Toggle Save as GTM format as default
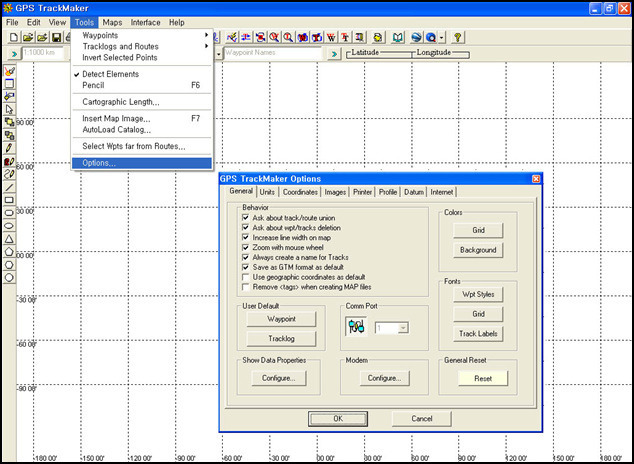The image size is (634, 464). click(245, 267)
